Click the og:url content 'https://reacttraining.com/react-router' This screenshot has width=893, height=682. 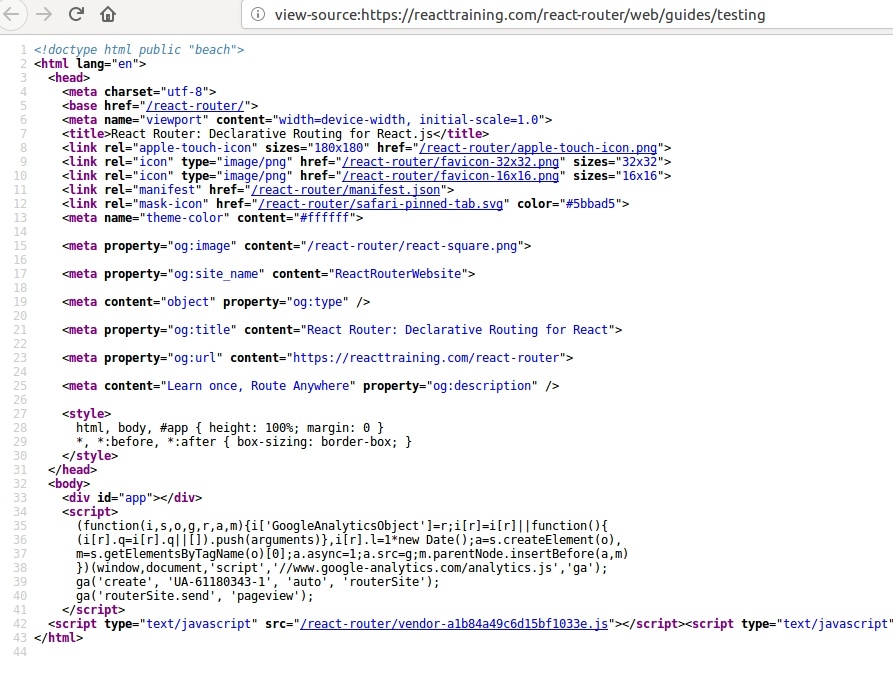point(426,358)
